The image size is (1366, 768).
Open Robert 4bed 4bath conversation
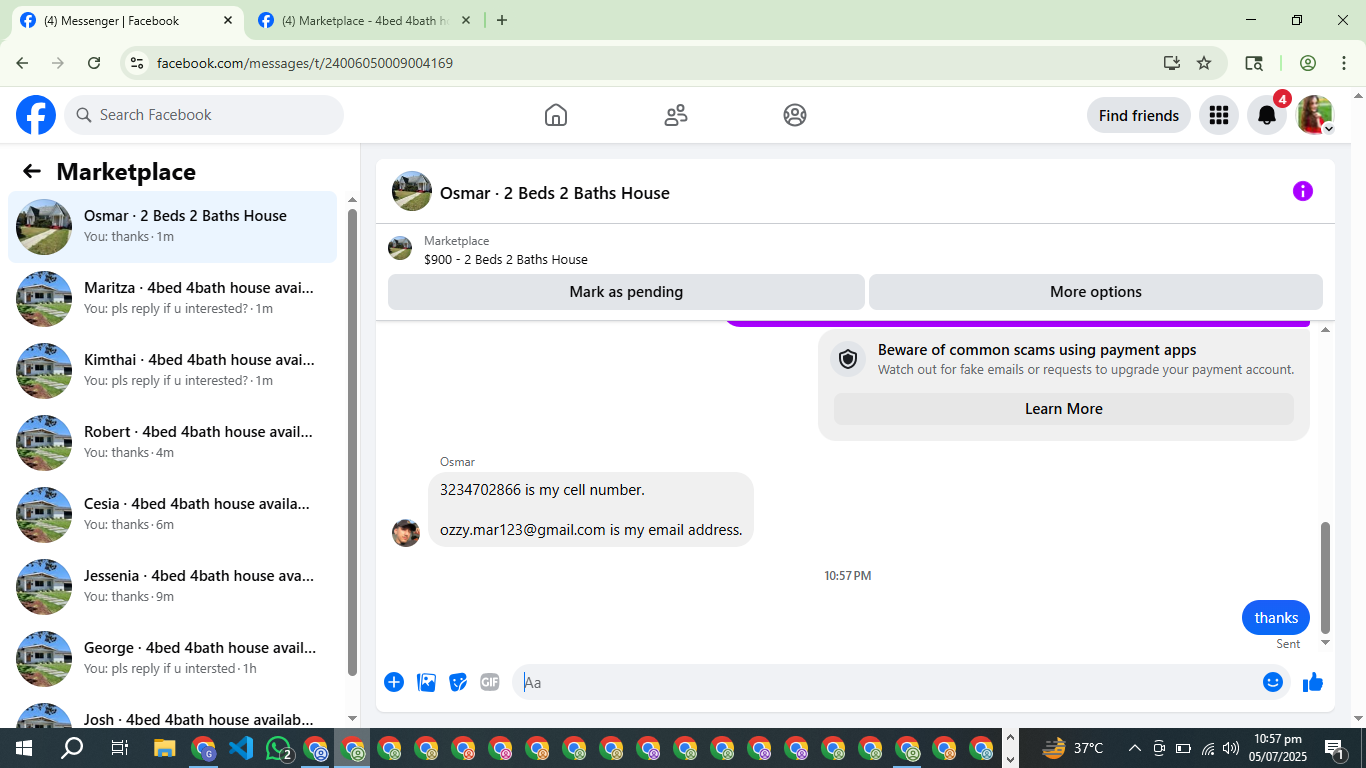click(x=172, y=443)
